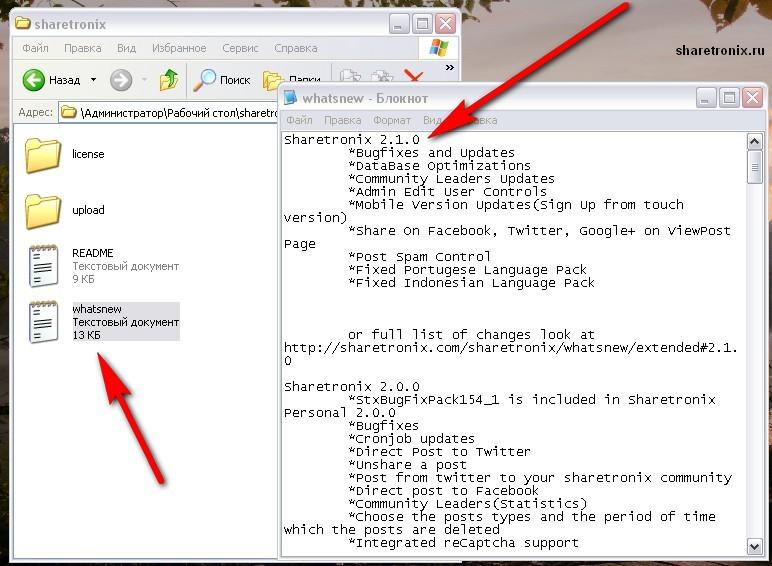Click the red Delete X toolbar icon
Image resolution: width=772 pixels, height=566 pixels.
tap(413, 76)
